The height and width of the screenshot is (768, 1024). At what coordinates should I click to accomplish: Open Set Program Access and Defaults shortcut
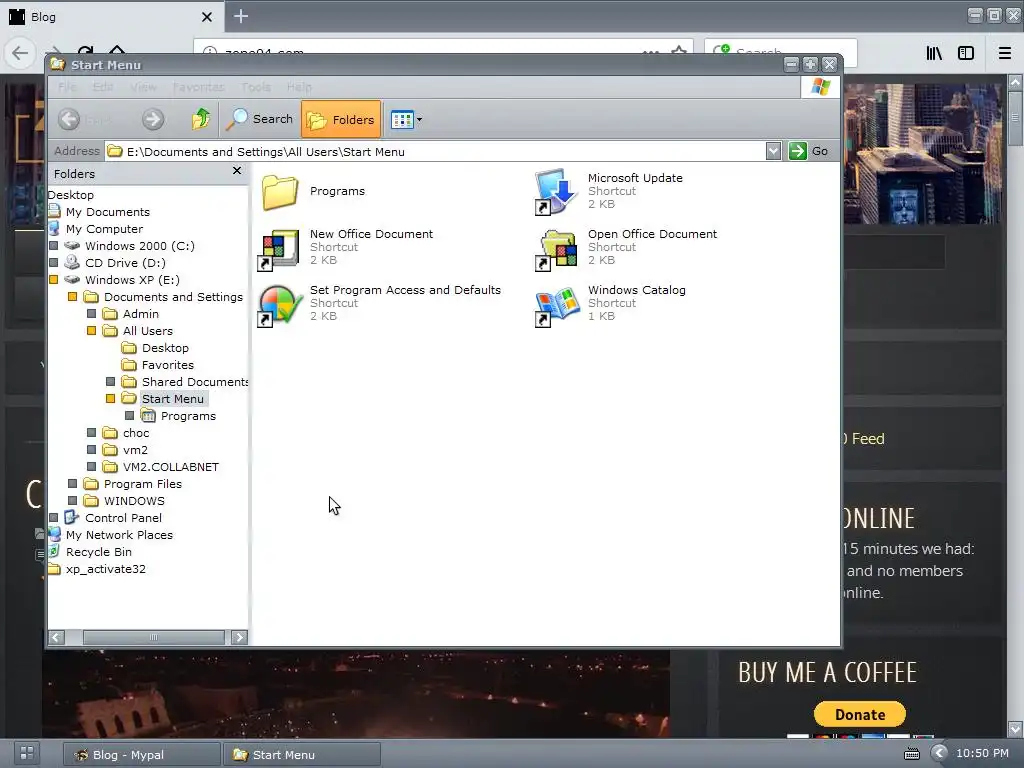pyautogui.click(x=379, y=304)
